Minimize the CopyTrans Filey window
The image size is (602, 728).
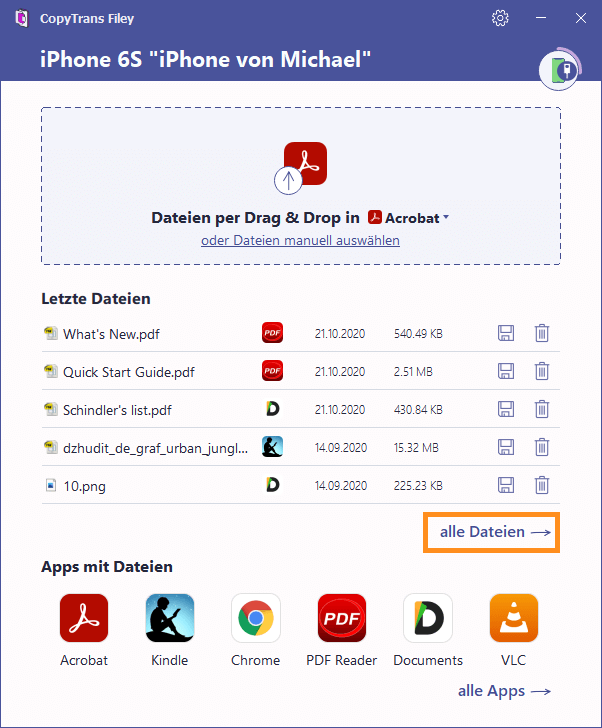pyautogui.click(x=541, y=18)
